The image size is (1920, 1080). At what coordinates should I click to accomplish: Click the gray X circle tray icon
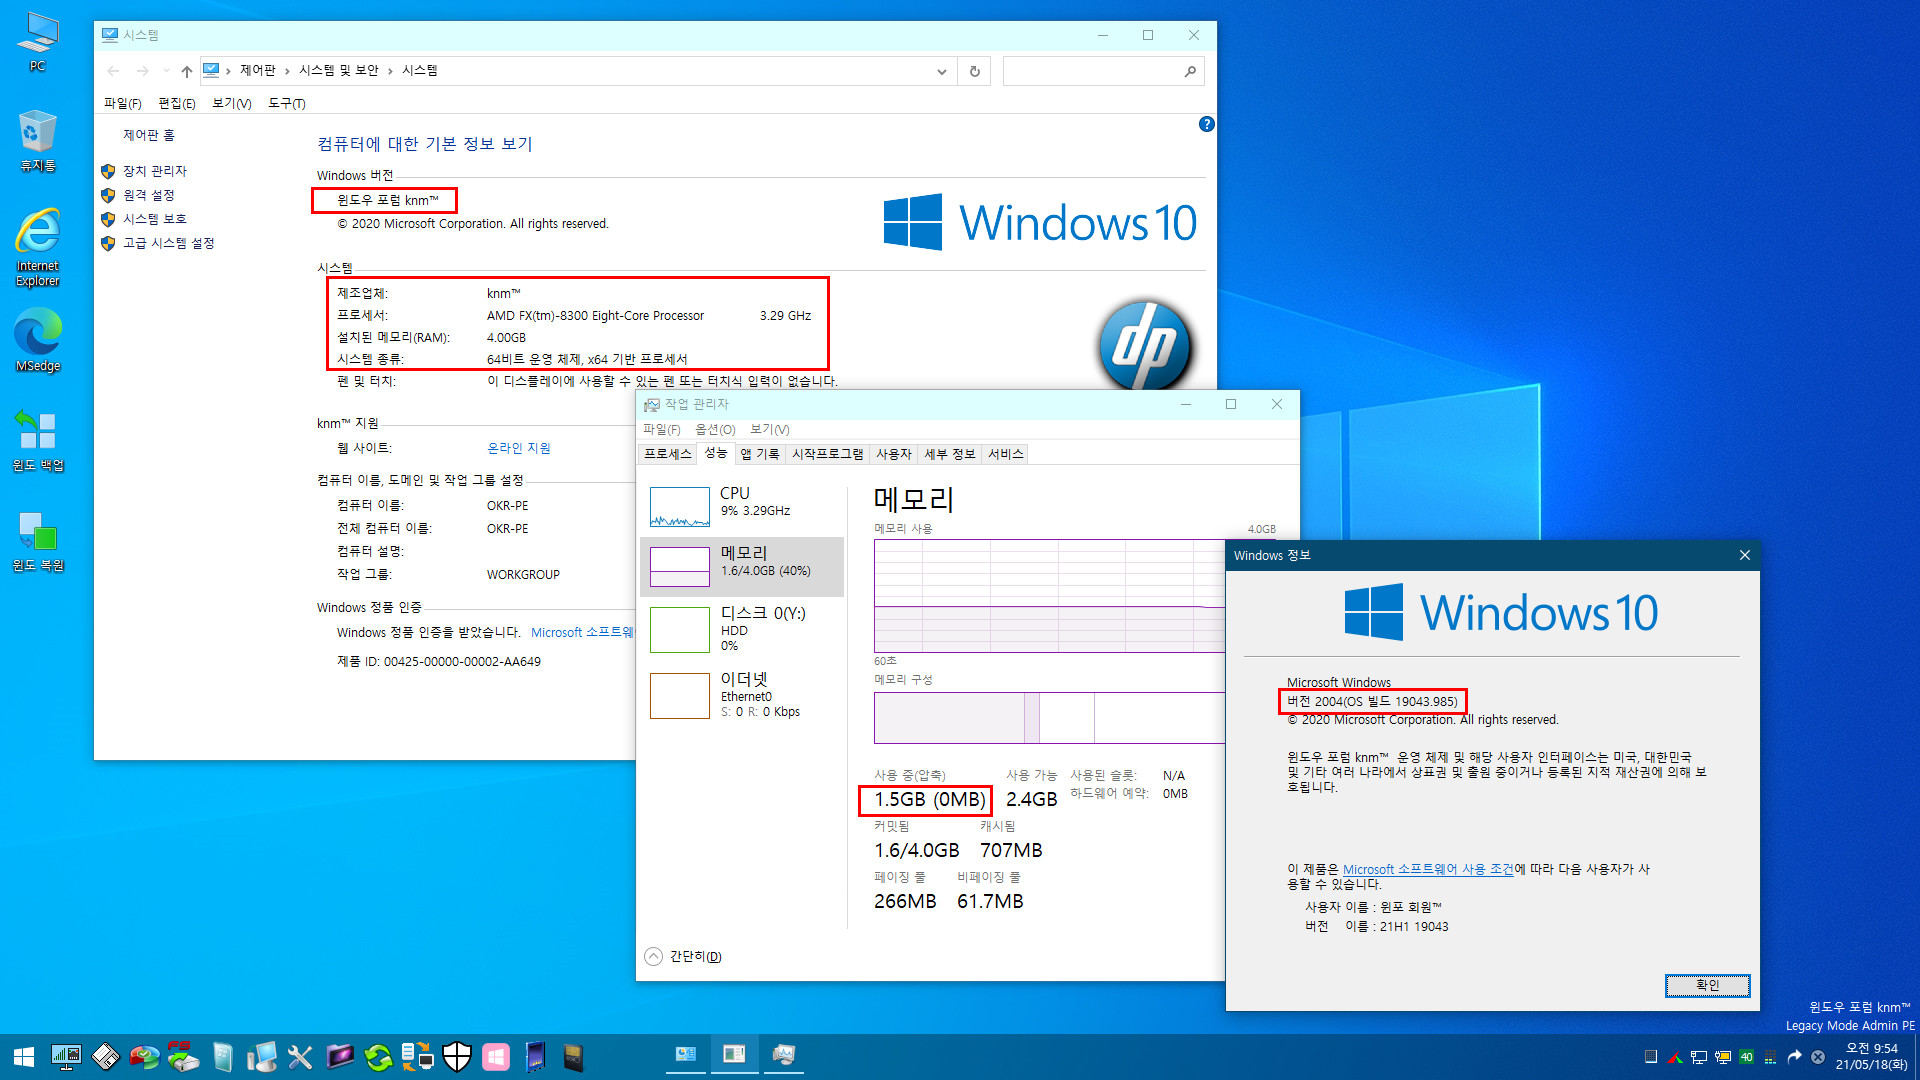1818,1057
